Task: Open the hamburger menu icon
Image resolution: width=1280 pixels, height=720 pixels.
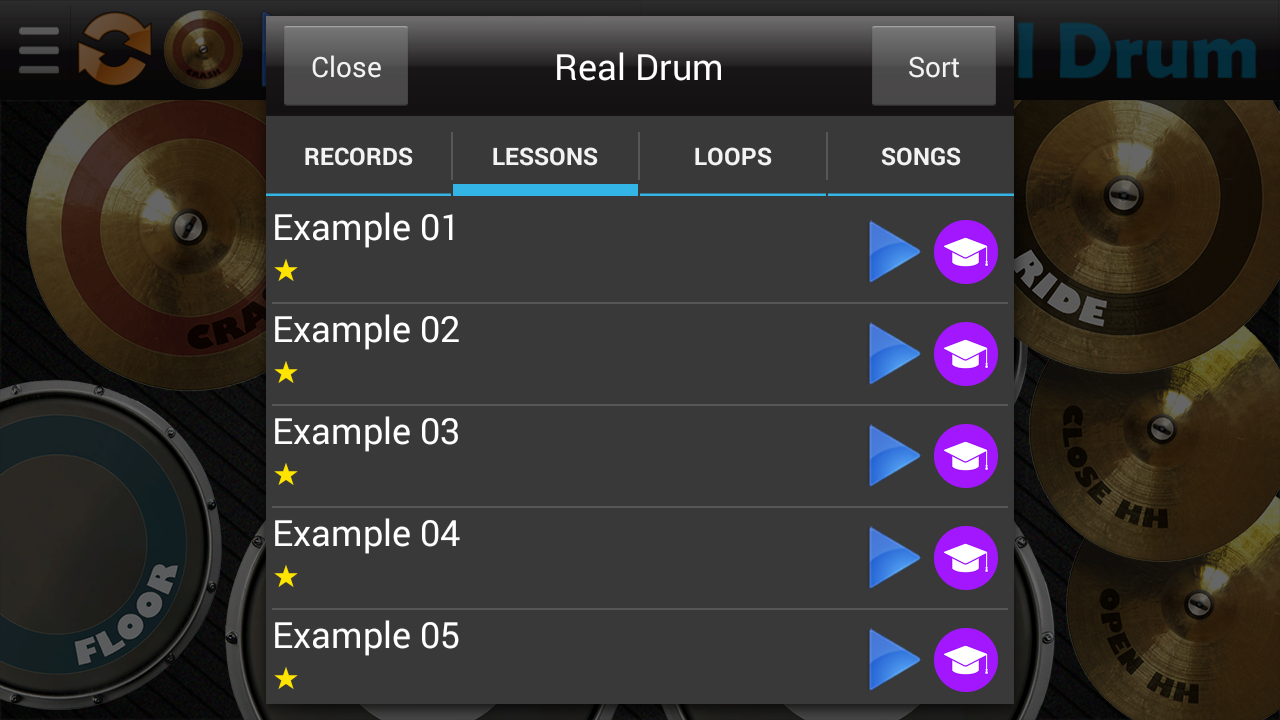Action: click(39, 50)
